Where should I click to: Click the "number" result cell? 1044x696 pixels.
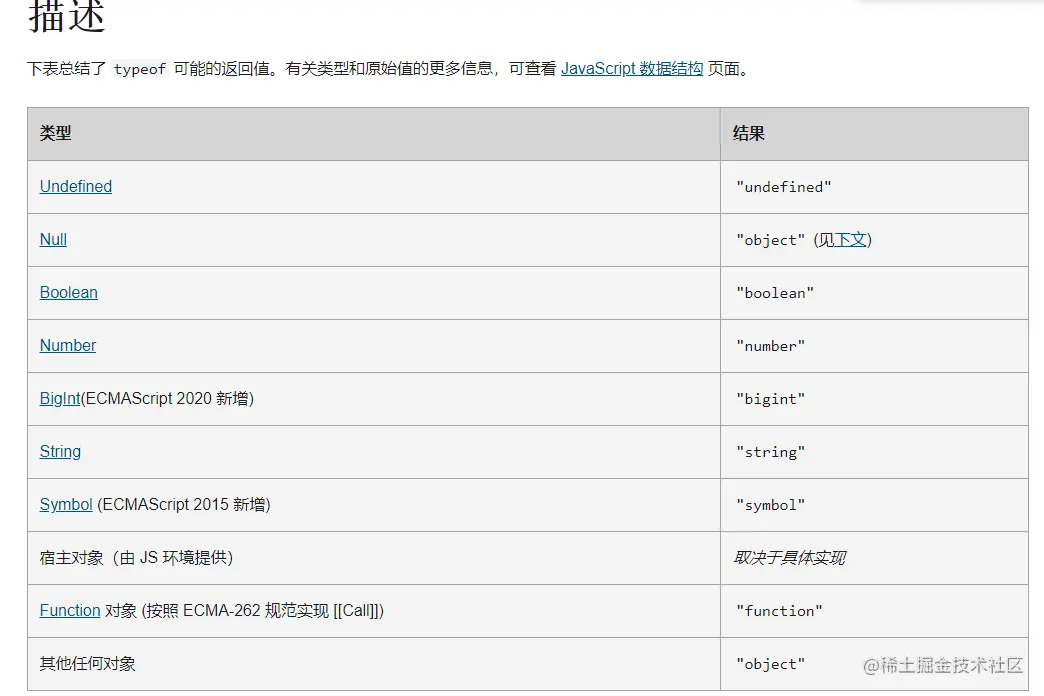click(874, 346)
